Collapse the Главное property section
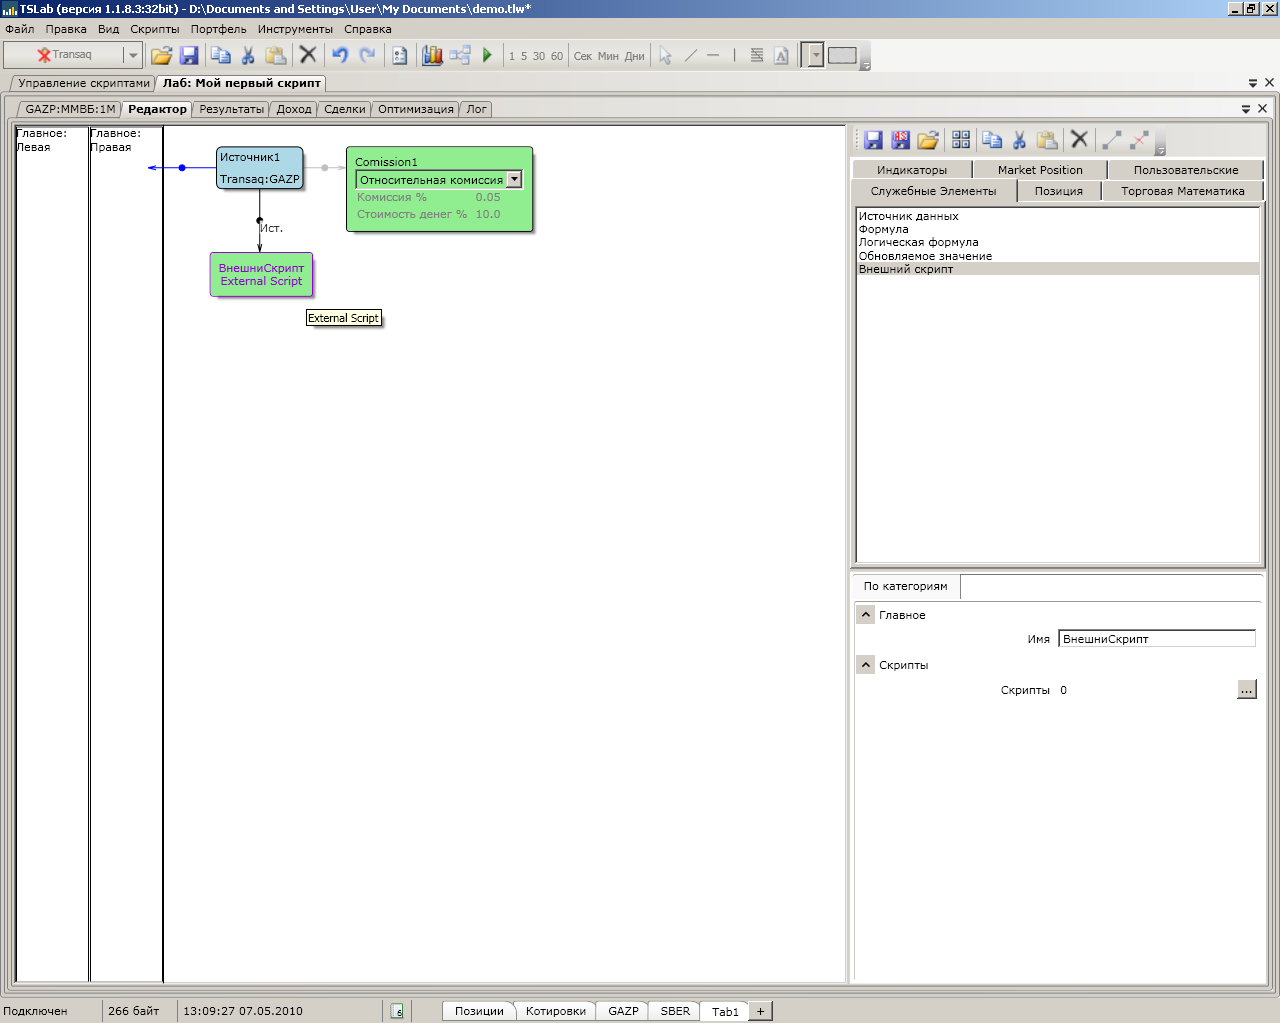 (866, 615)
